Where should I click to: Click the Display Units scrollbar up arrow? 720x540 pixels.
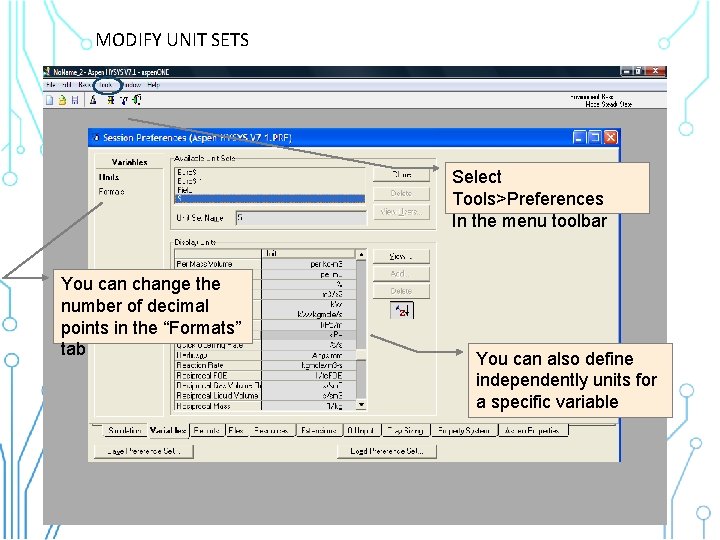[x=361, y=254]
